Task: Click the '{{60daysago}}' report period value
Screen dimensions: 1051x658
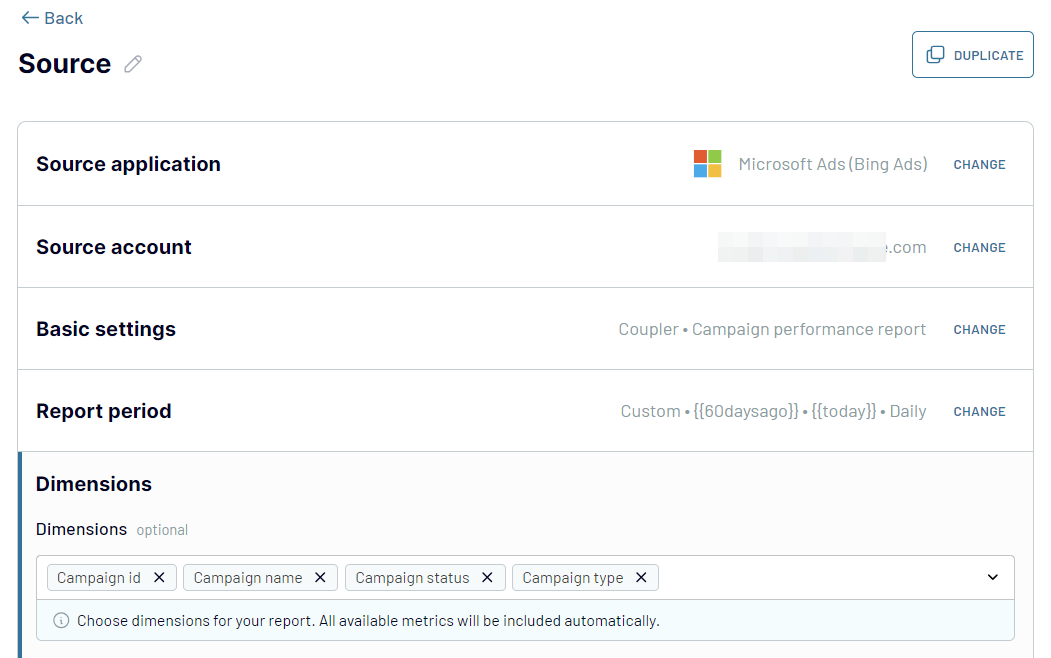Action: 746,411
